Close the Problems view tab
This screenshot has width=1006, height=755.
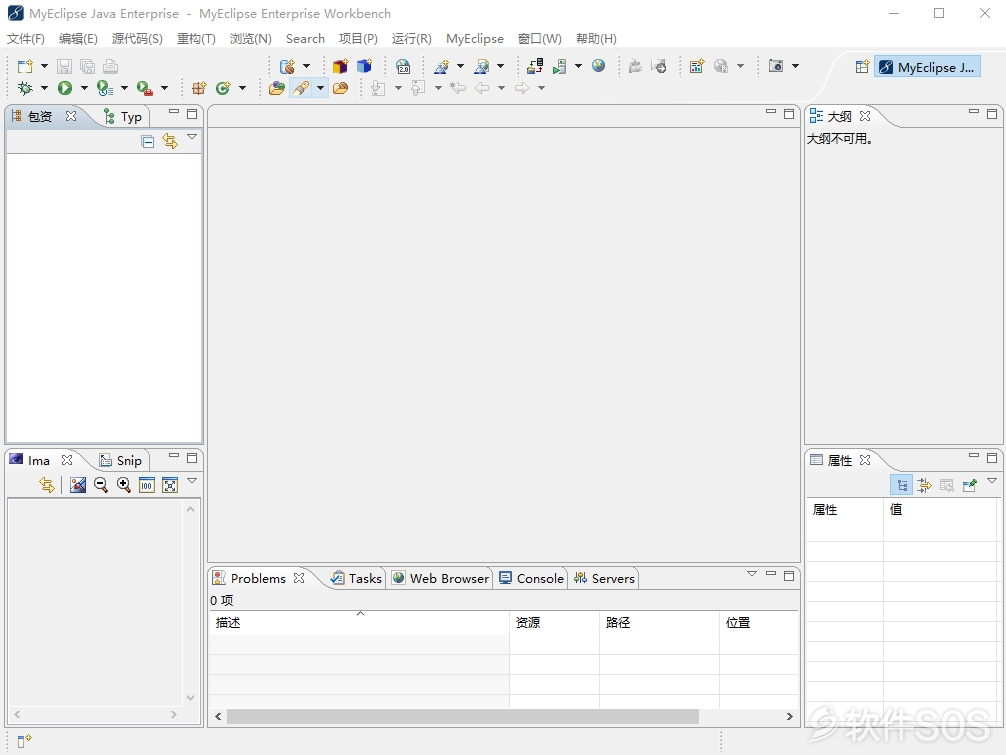(x=299, y=578)
